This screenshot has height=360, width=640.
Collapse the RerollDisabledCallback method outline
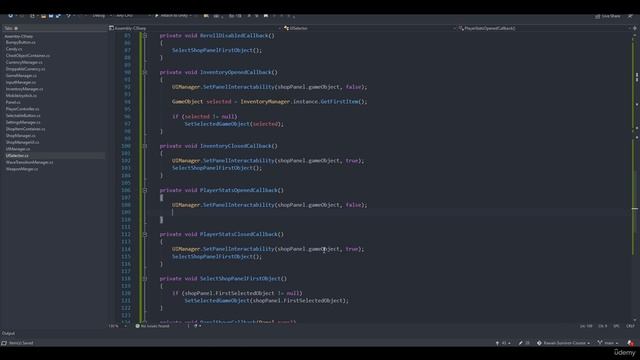pos(145,36)
